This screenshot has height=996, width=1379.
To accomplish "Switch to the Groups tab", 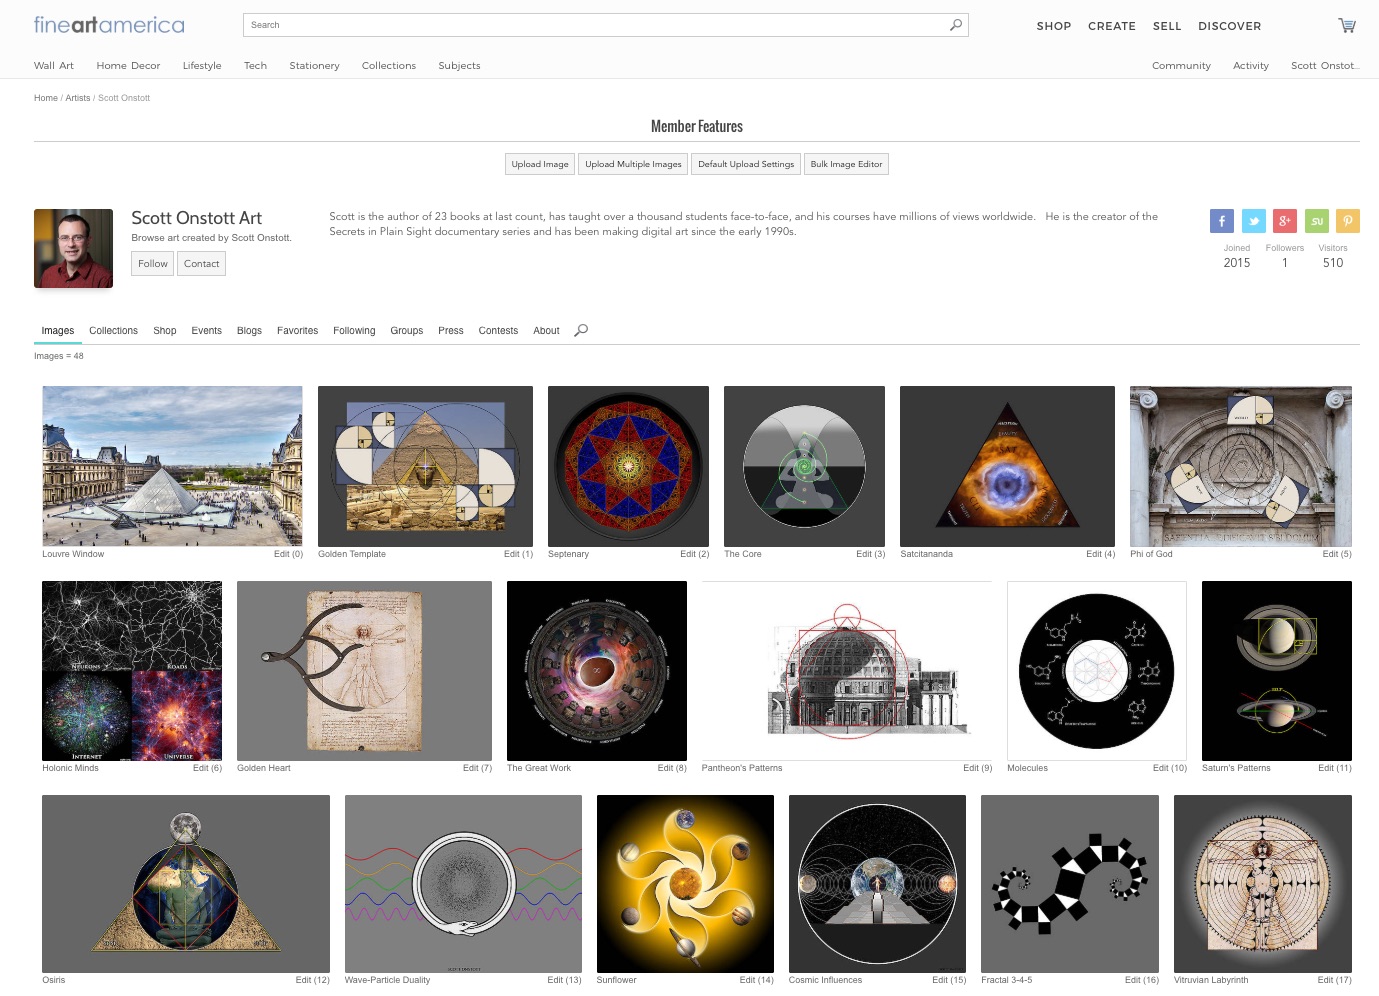I will coord(406,331).
